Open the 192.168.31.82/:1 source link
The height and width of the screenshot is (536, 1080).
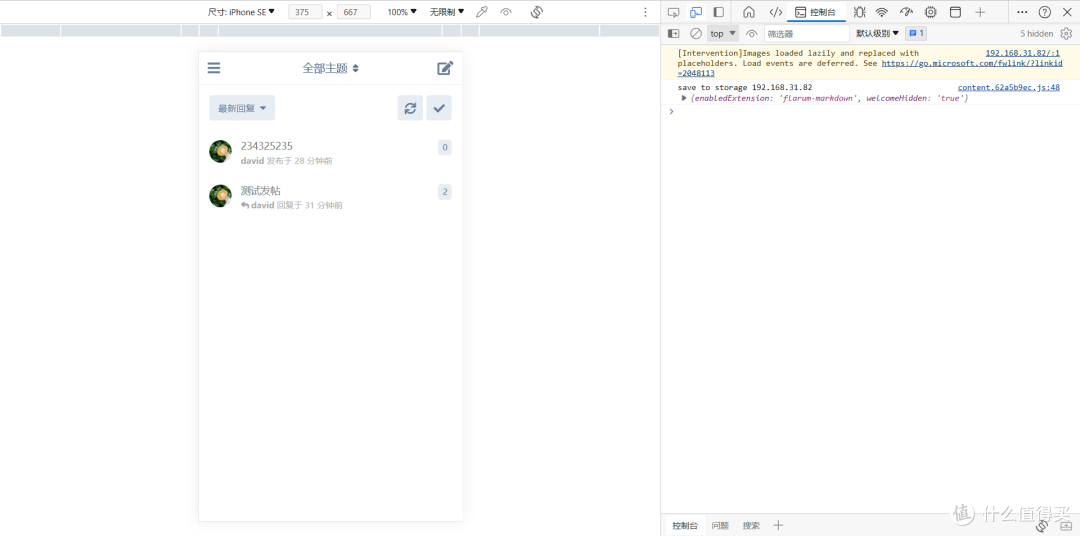point(1022,53)
